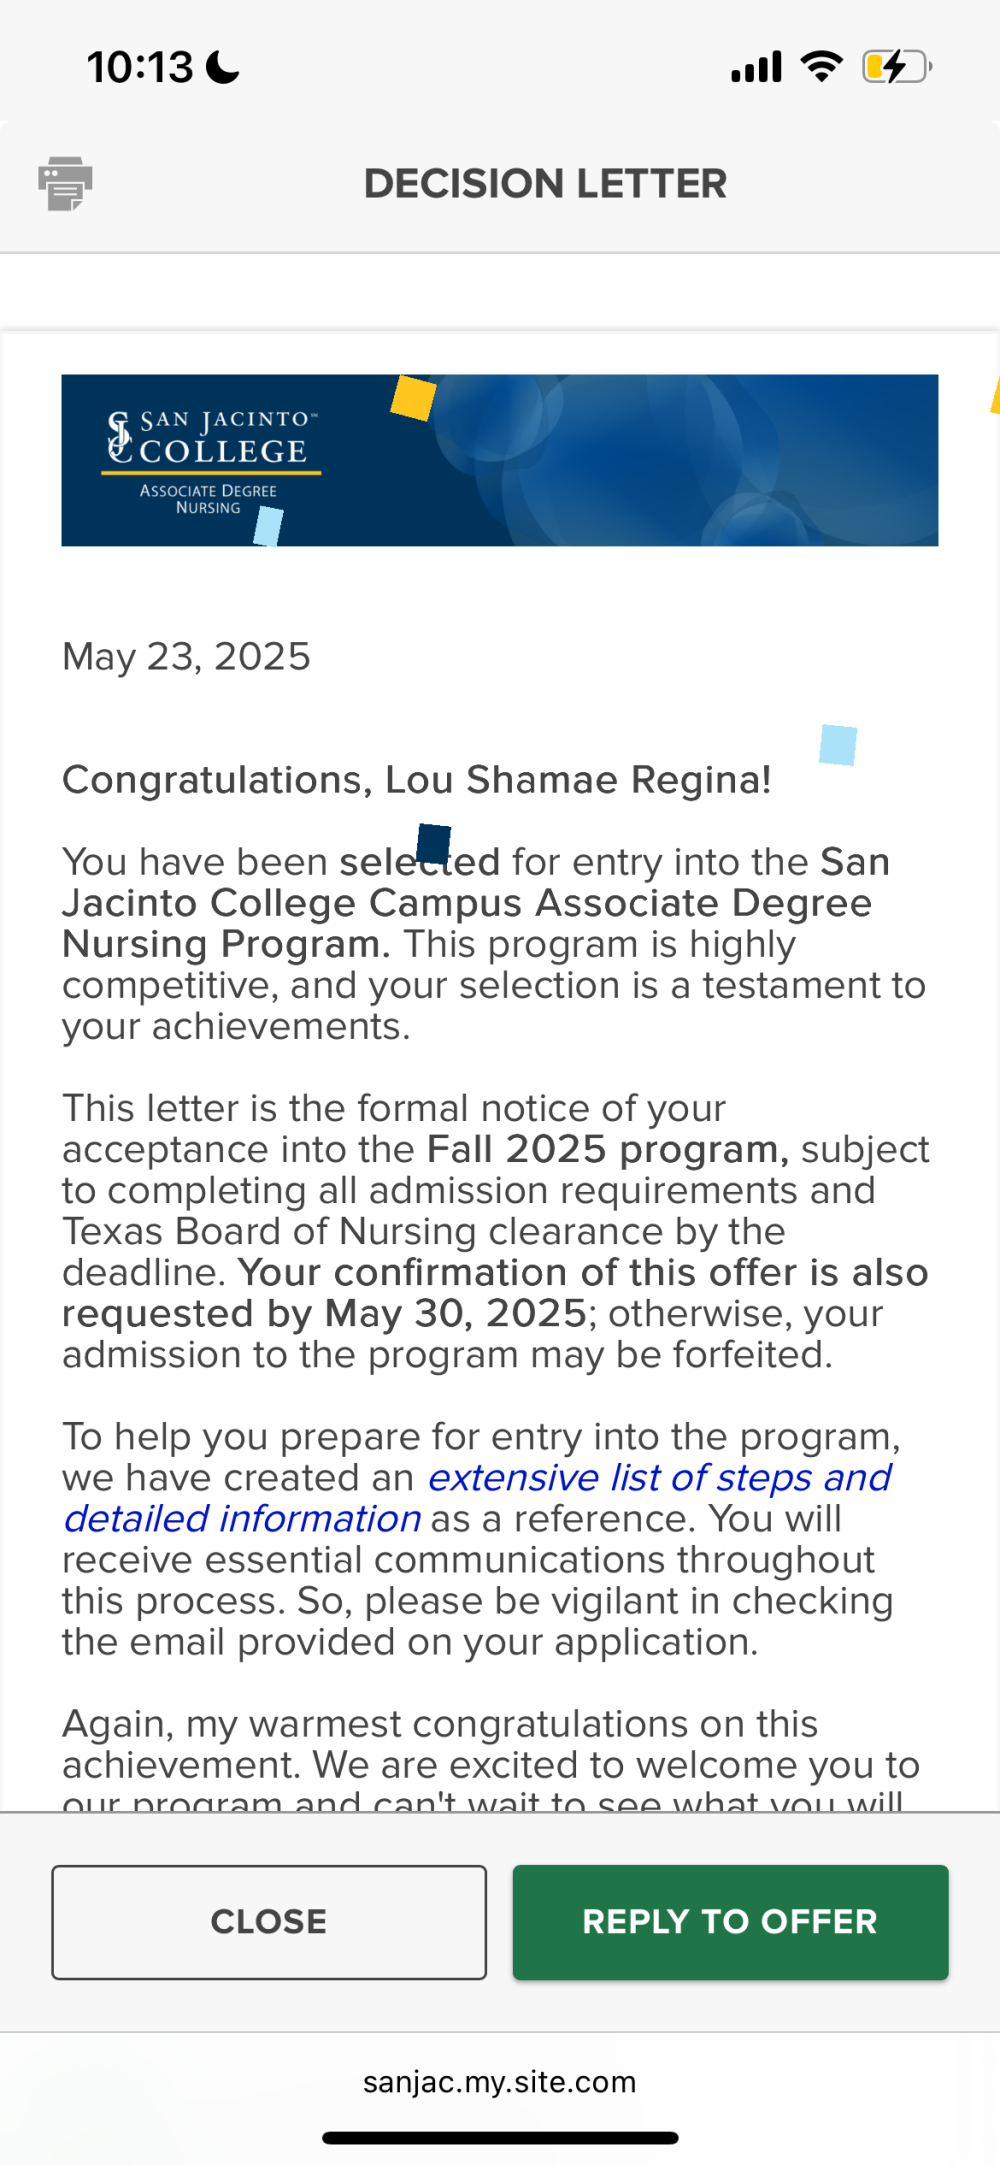Viewport: 1000px width, 2165px height.
Task: Tap the cellular signal bars icon
Action: 756,67
